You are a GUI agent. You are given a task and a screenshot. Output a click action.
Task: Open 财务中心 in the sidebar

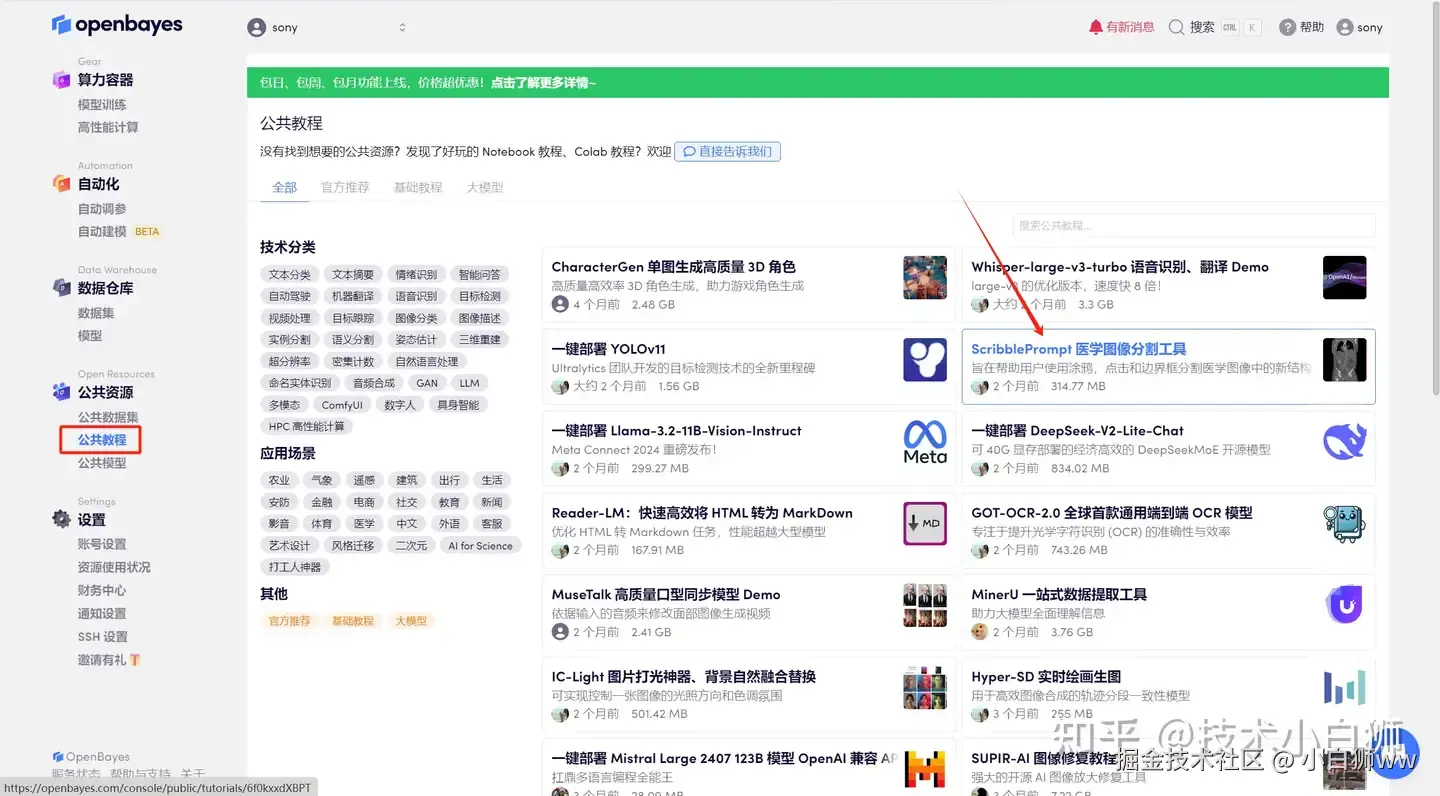102,590
